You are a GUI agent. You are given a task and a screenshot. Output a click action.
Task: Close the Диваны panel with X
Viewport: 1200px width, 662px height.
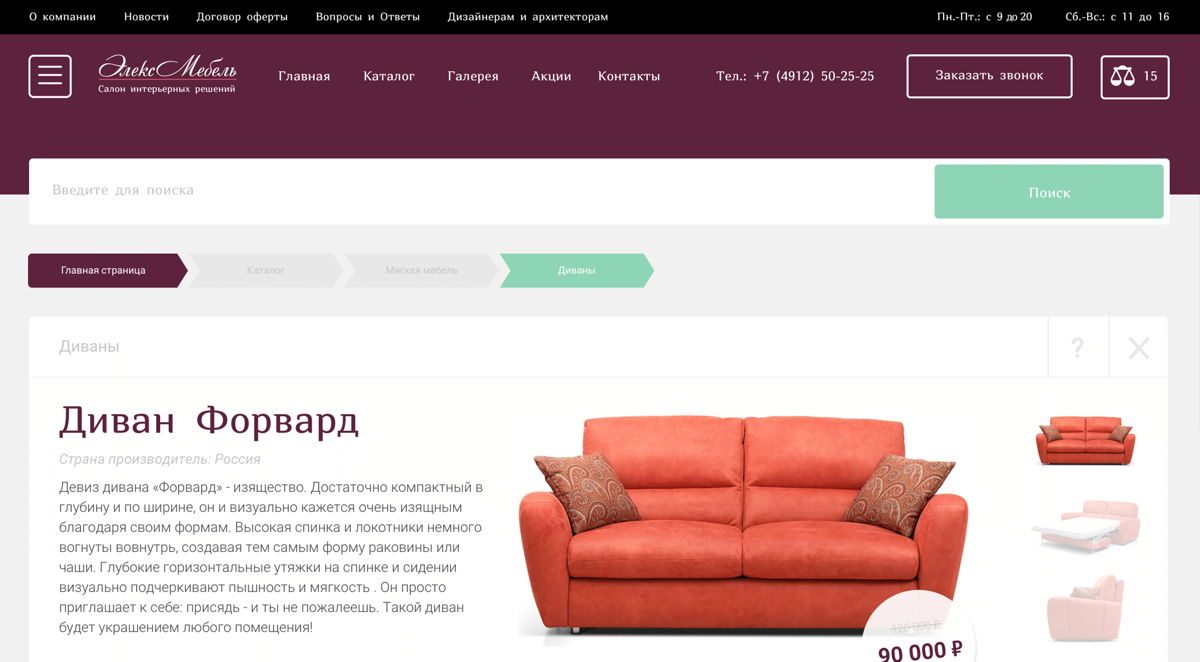[x=1138, y=347]
